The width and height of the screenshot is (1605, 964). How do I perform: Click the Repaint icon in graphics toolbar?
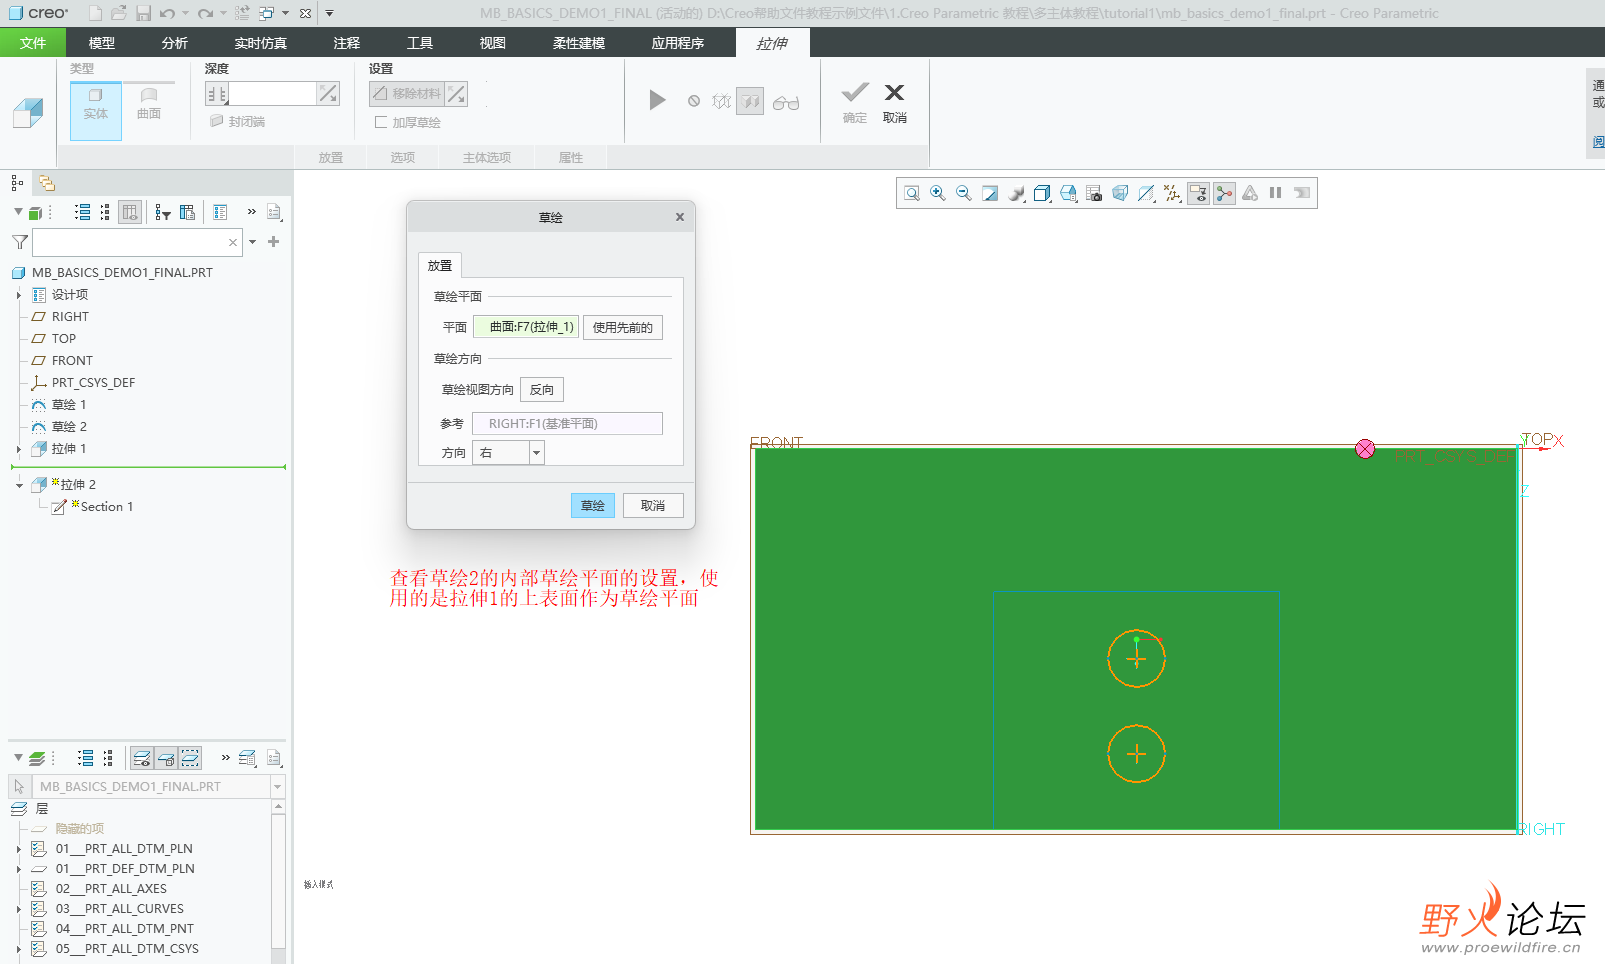990,193
